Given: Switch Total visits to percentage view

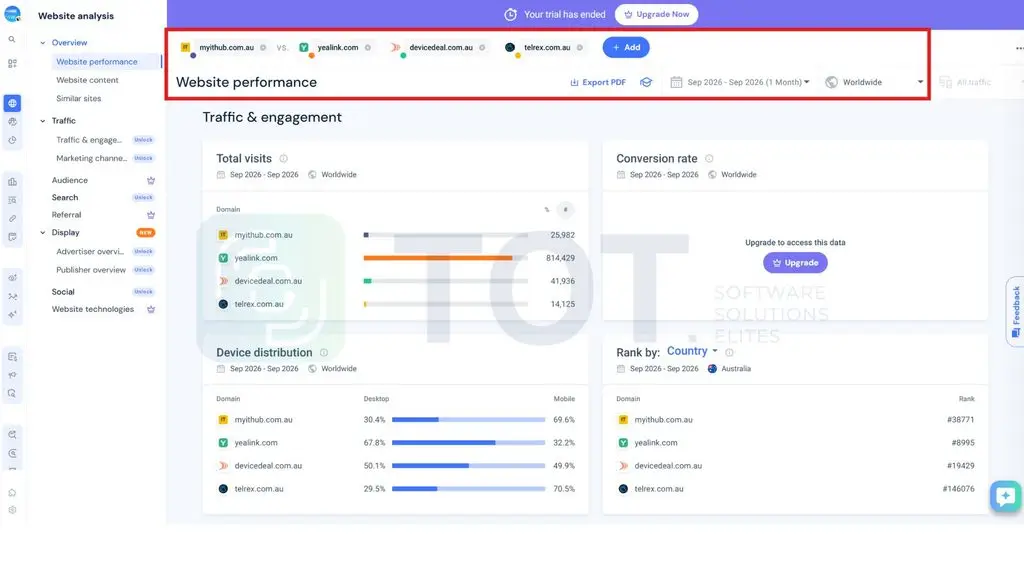Looking at the screenshot, I should coord(547,210).
